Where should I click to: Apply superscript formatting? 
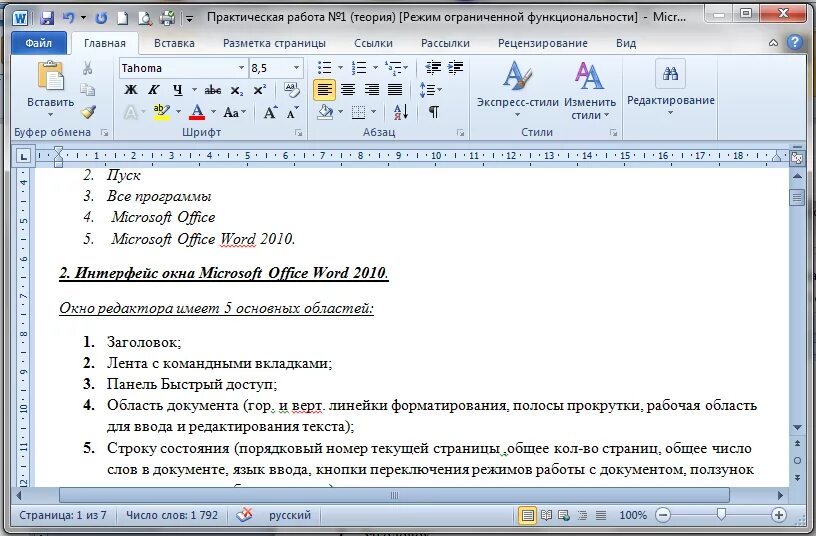(260, 90)
